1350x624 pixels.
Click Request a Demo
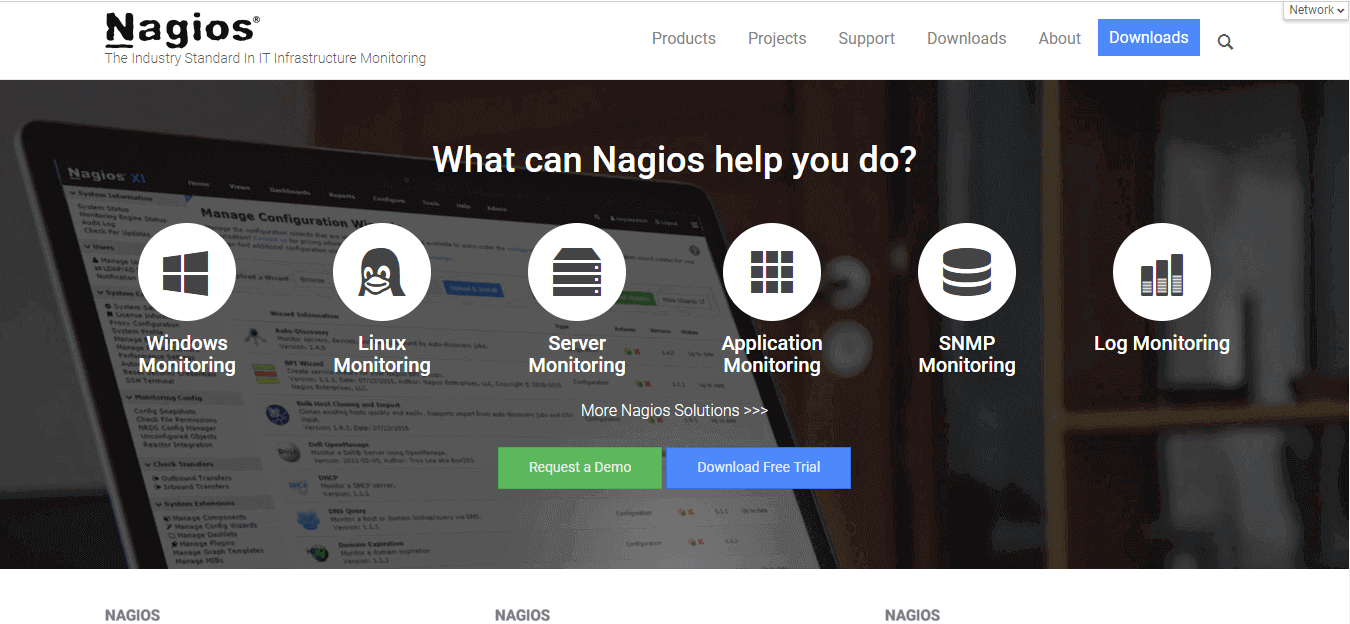(581, 467)
